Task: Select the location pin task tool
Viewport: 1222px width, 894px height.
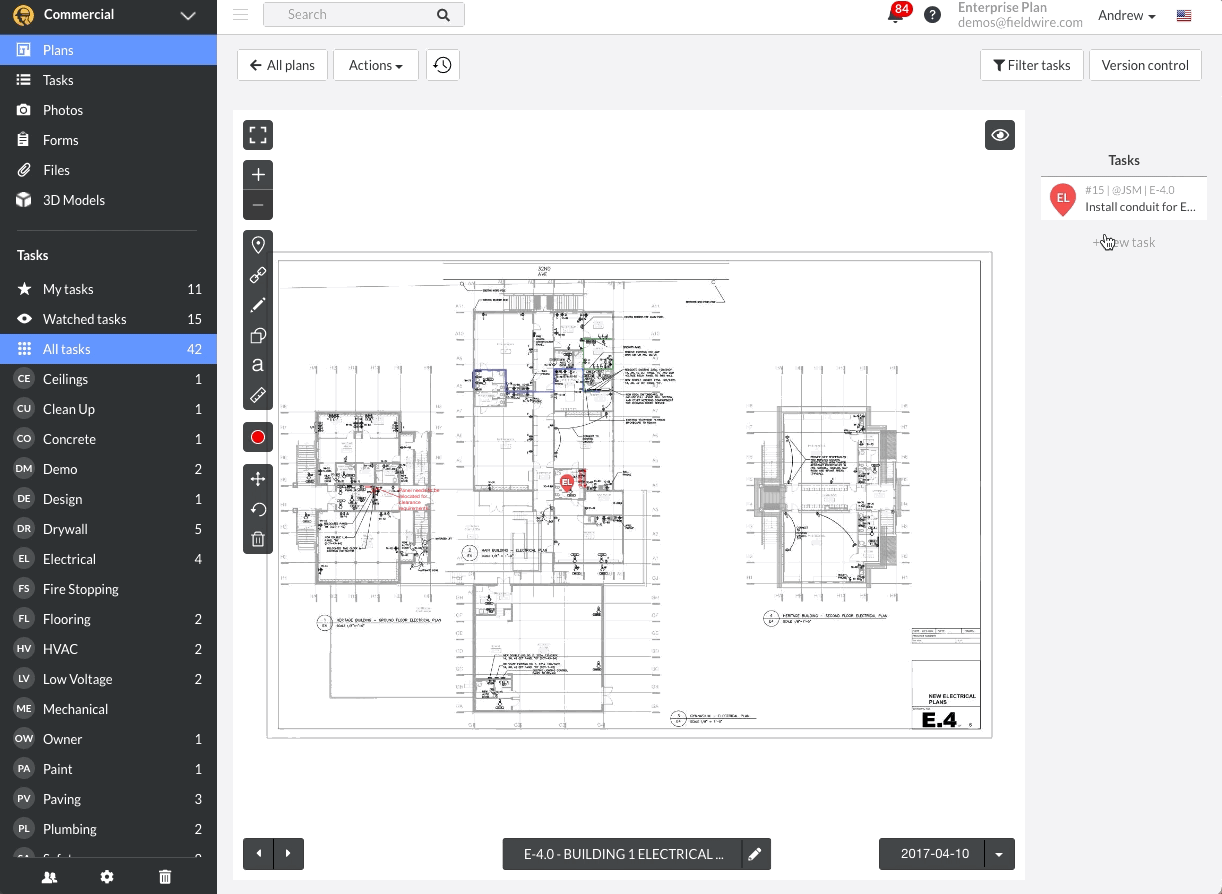Action: pos(258,245)
